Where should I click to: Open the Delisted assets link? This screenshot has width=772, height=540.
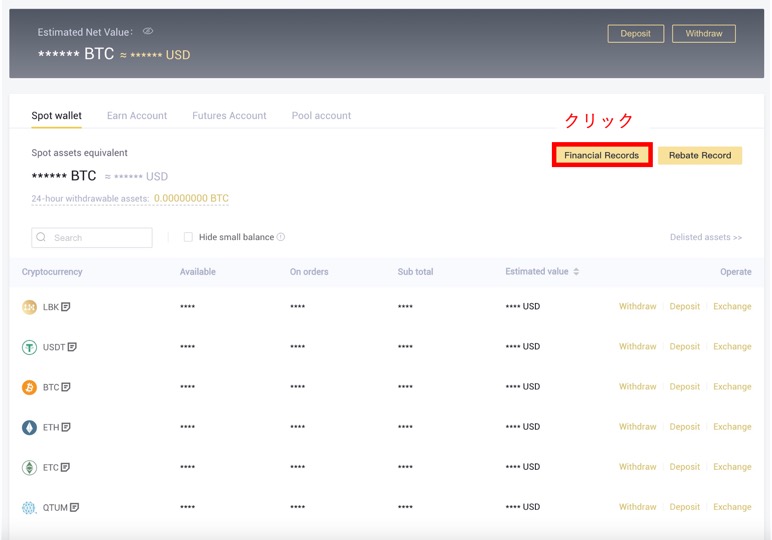[706, 237]
